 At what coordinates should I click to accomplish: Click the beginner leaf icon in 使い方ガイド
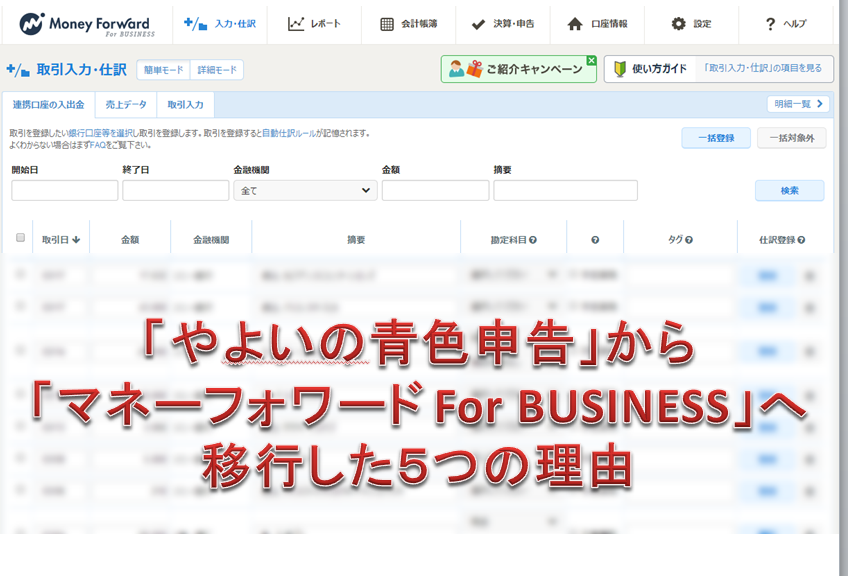[620, 69]
